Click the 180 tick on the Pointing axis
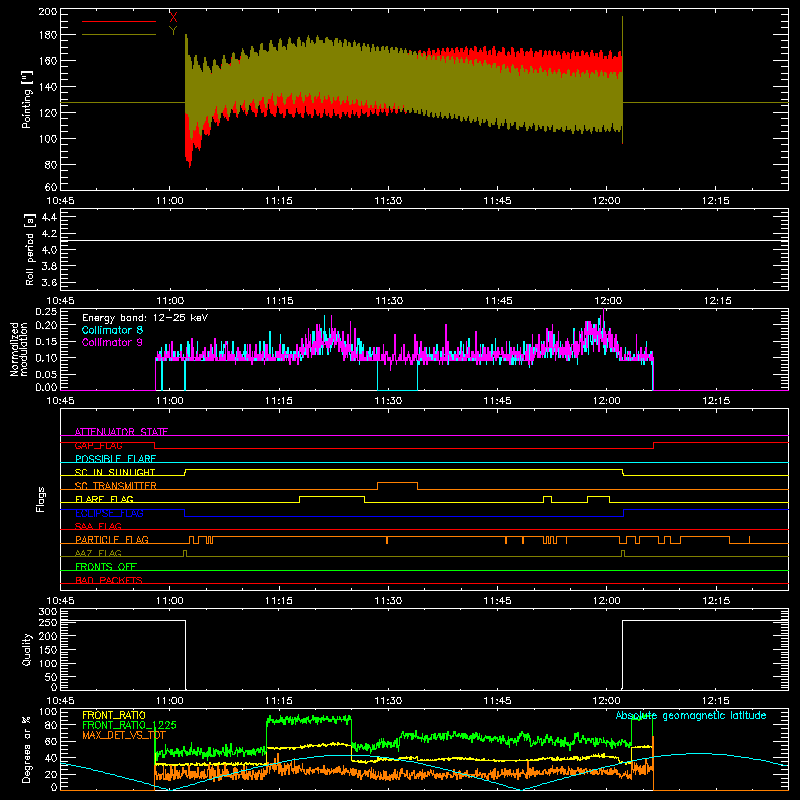800x800 pixels. 48,35
